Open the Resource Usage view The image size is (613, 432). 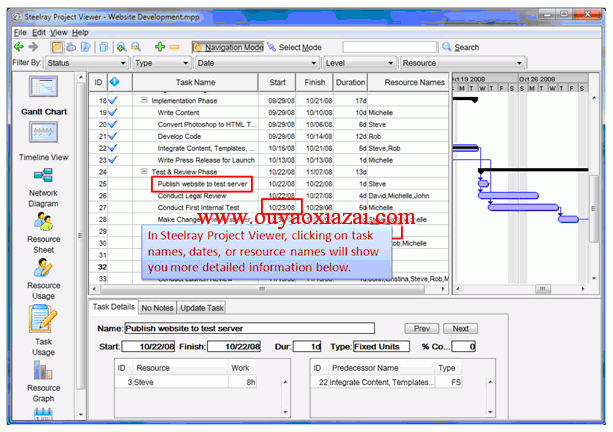pos(43,268)
